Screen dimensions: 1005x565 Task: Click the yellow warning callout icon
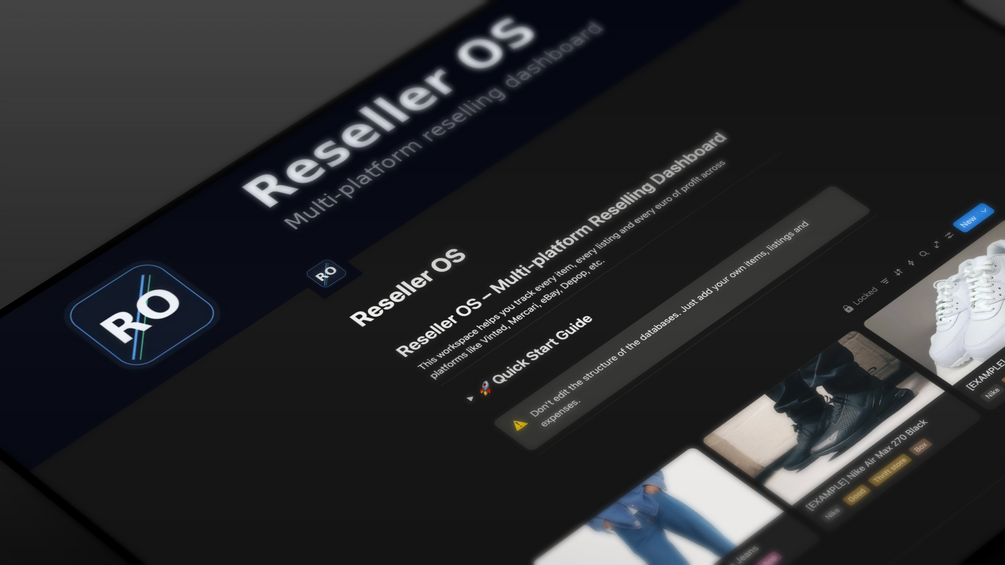click(520, 425)
